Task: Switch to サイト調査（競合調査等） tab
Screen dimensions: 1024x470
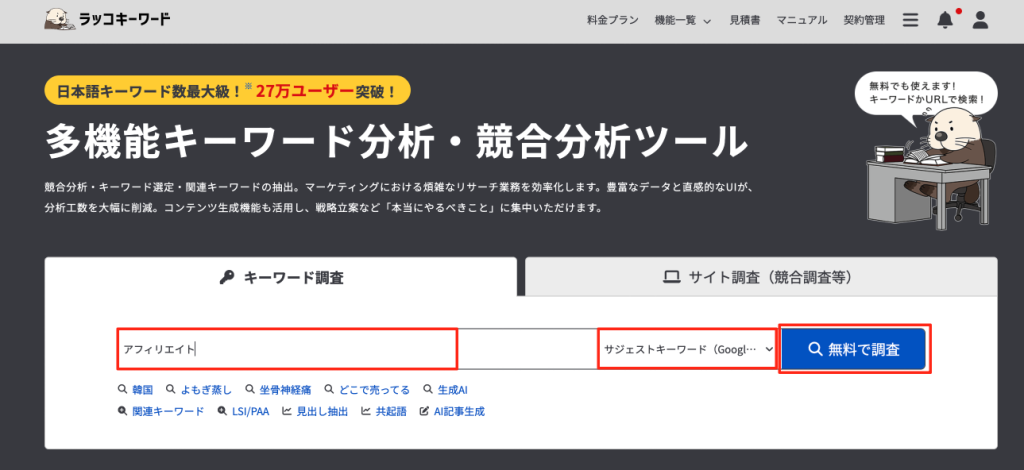Action: 761,278
